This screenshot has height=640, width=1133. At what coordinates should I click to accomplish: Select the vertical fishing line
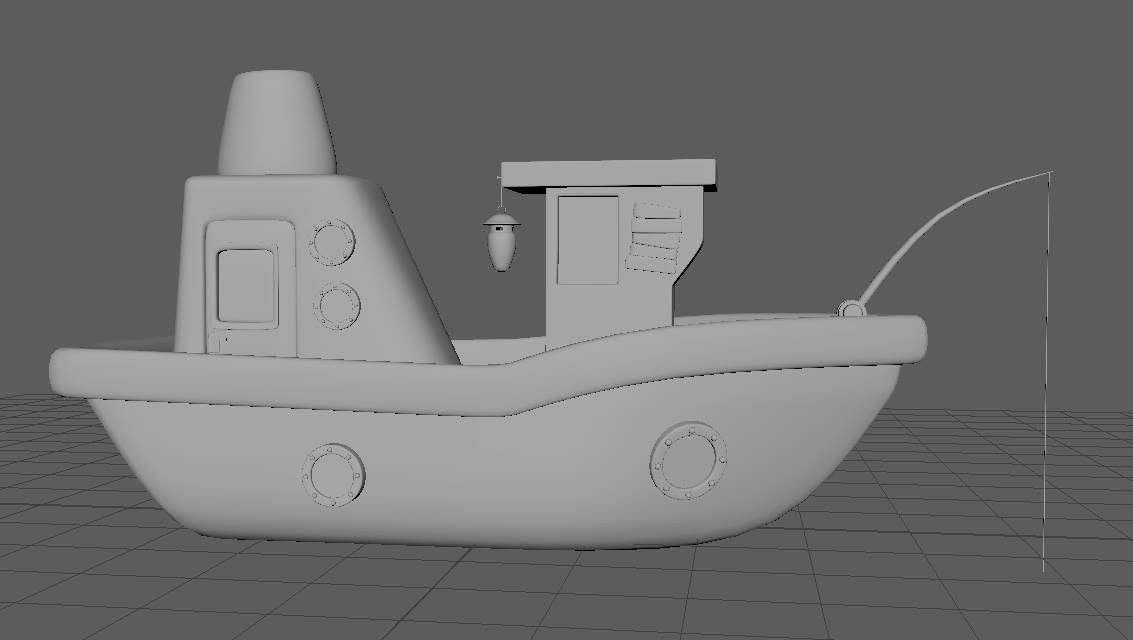[x=1047, y=372]
